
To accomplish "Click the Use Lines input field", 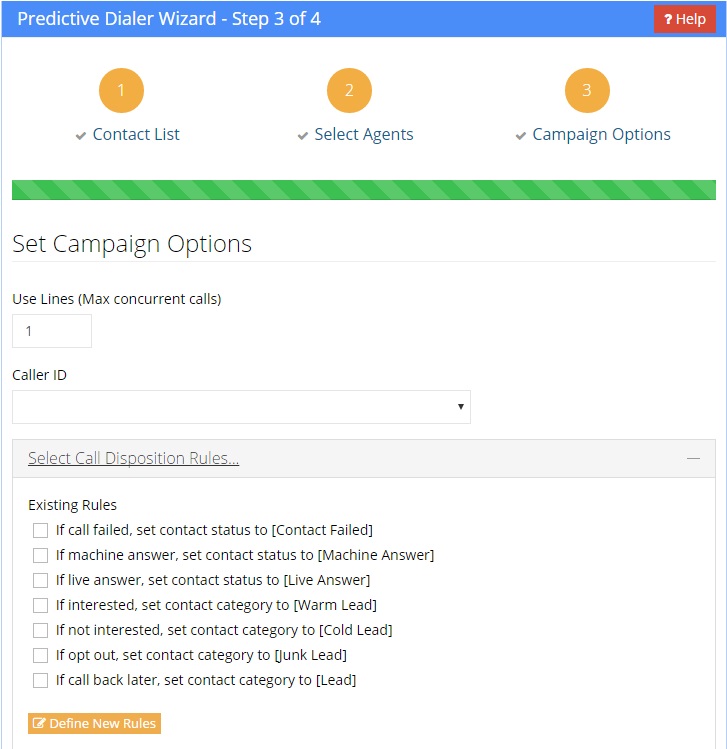I will 52,331.
